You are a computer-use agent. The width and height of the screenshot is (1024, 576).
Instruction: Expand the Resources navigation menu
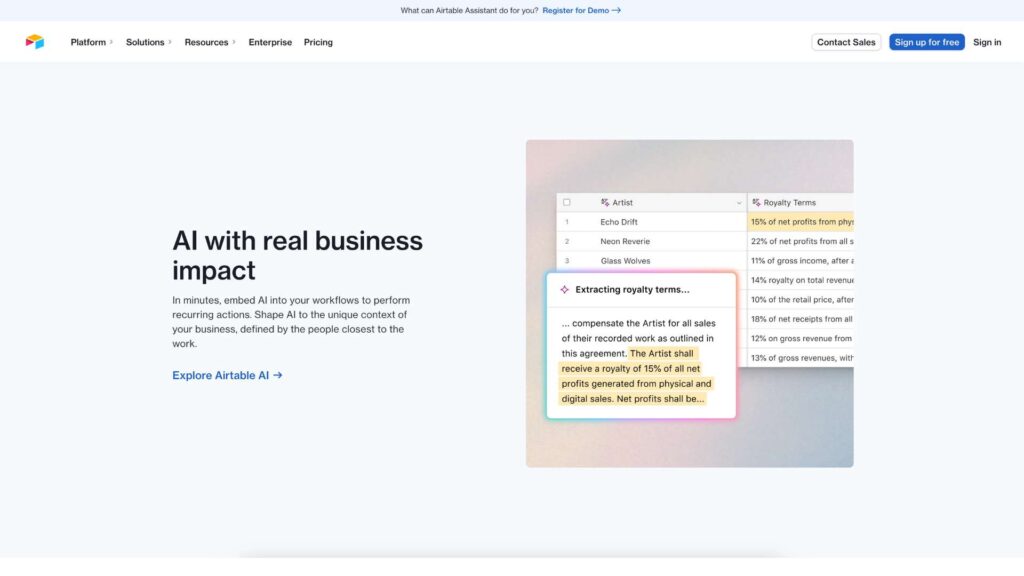[x=208, y=42]
